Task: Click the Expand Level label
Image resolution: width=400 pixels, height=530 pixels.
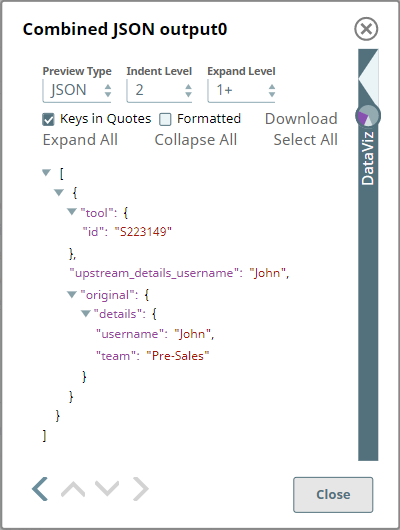Action: click(241, 71)
